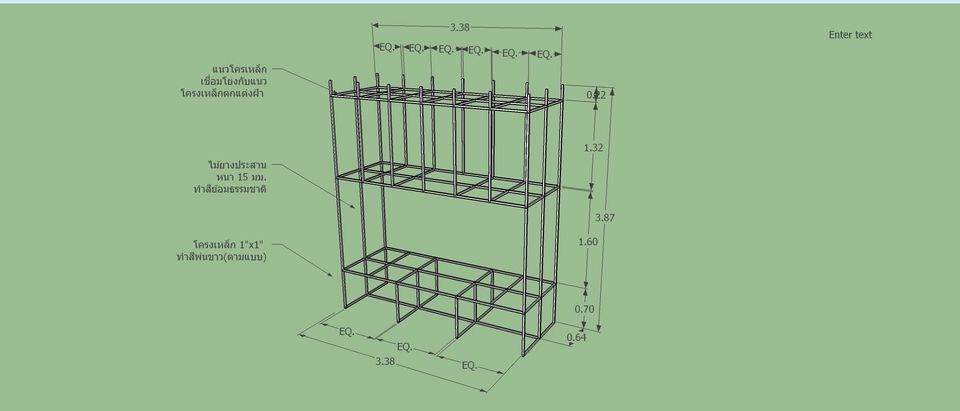Click the 3.38 dimension below the frame base
The height and width of the screenshot is (411, 960).
tap(384, 361)
